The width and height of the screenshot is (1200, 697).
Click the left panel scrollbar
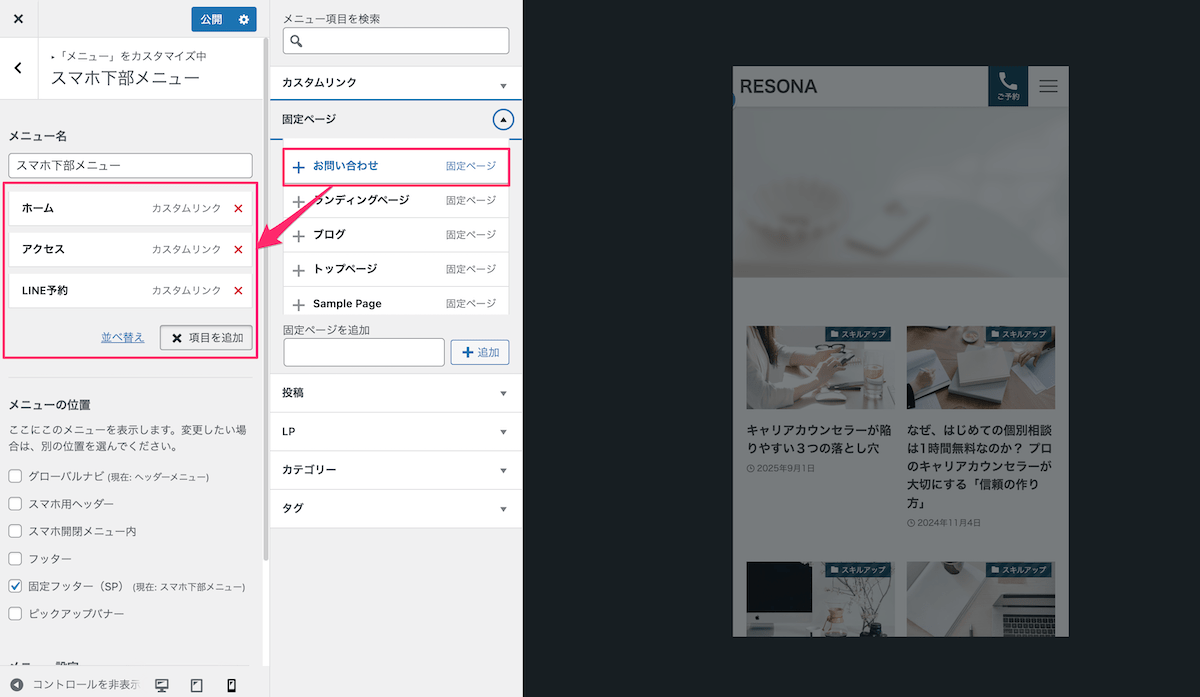pos(266,300)
